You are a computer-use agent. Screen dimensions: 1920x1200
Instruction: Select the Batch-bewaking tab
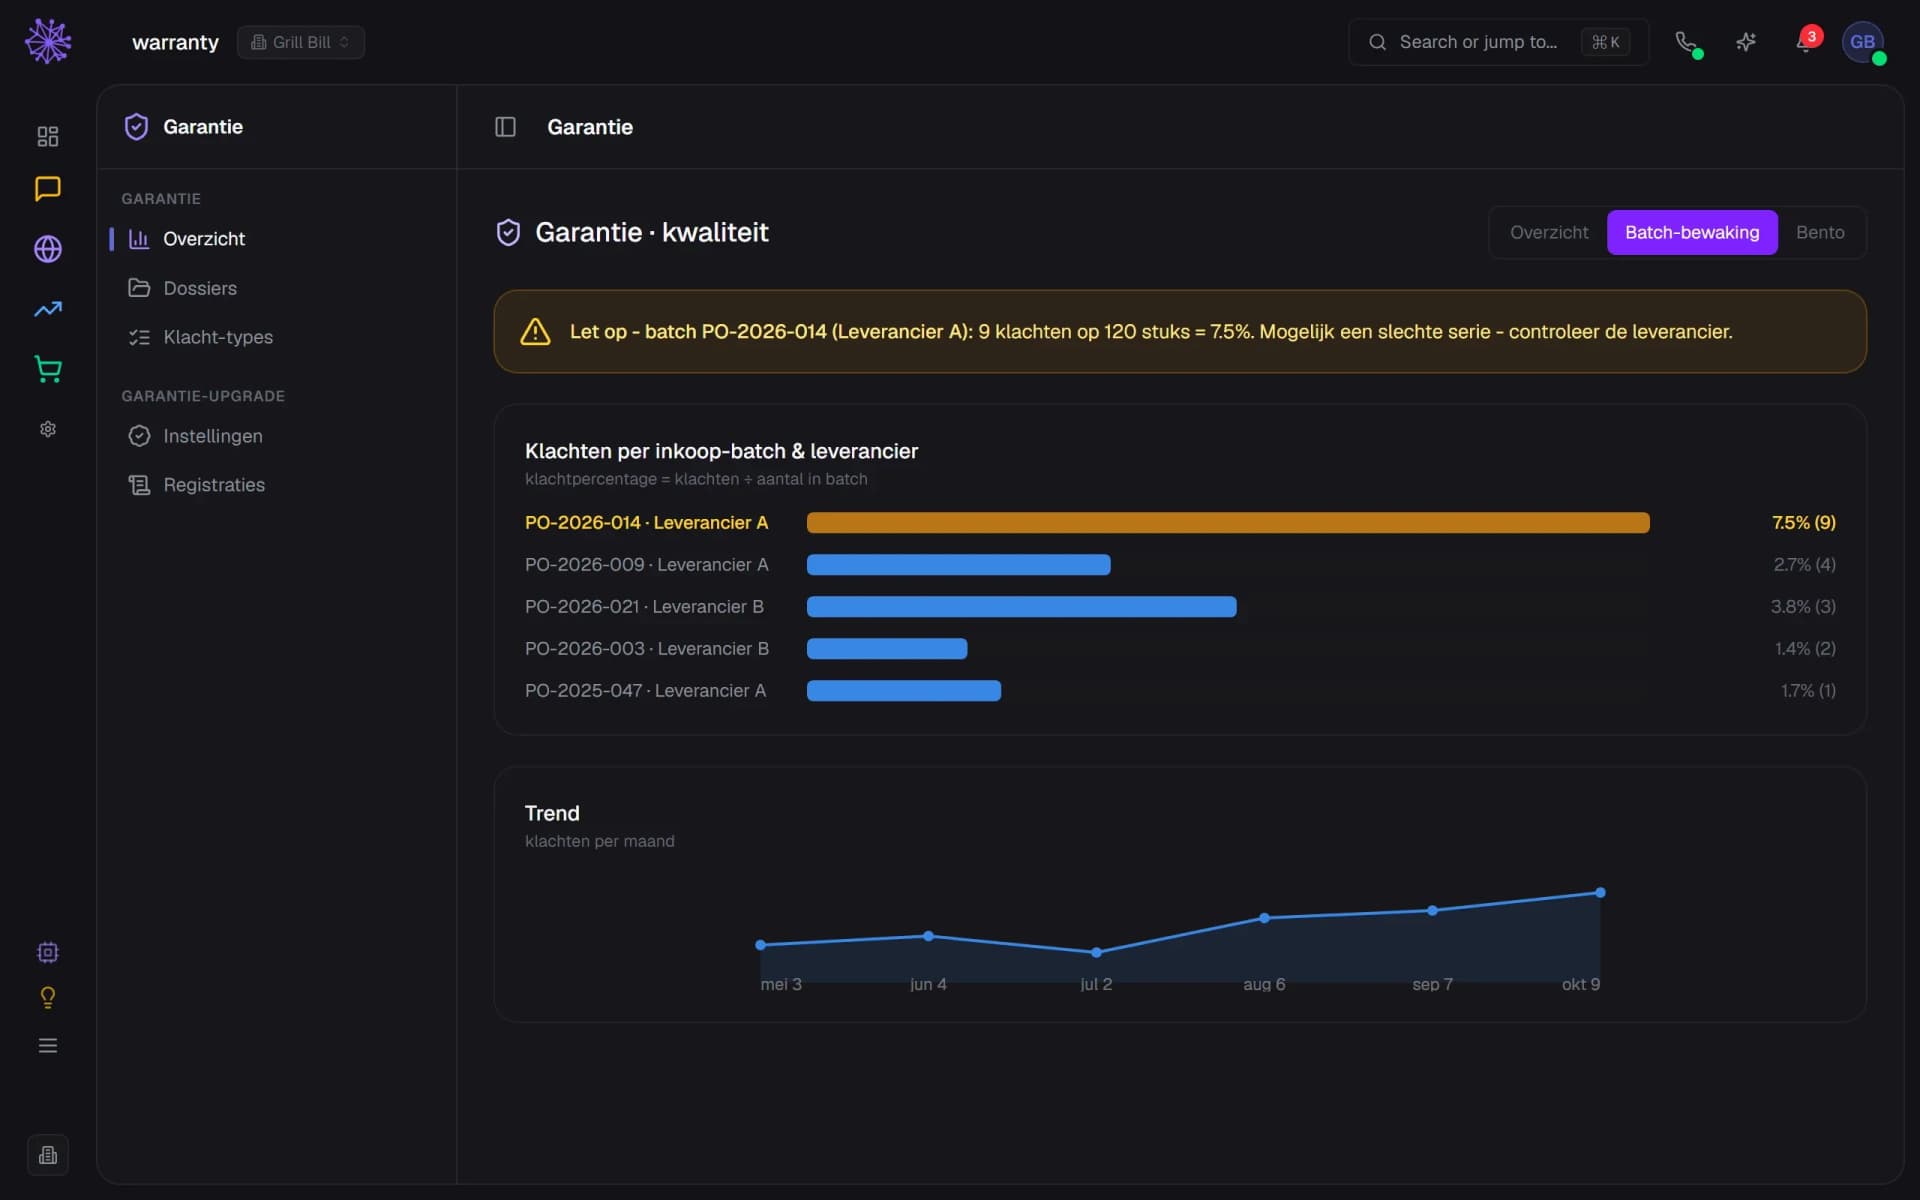click(1692, 232)
